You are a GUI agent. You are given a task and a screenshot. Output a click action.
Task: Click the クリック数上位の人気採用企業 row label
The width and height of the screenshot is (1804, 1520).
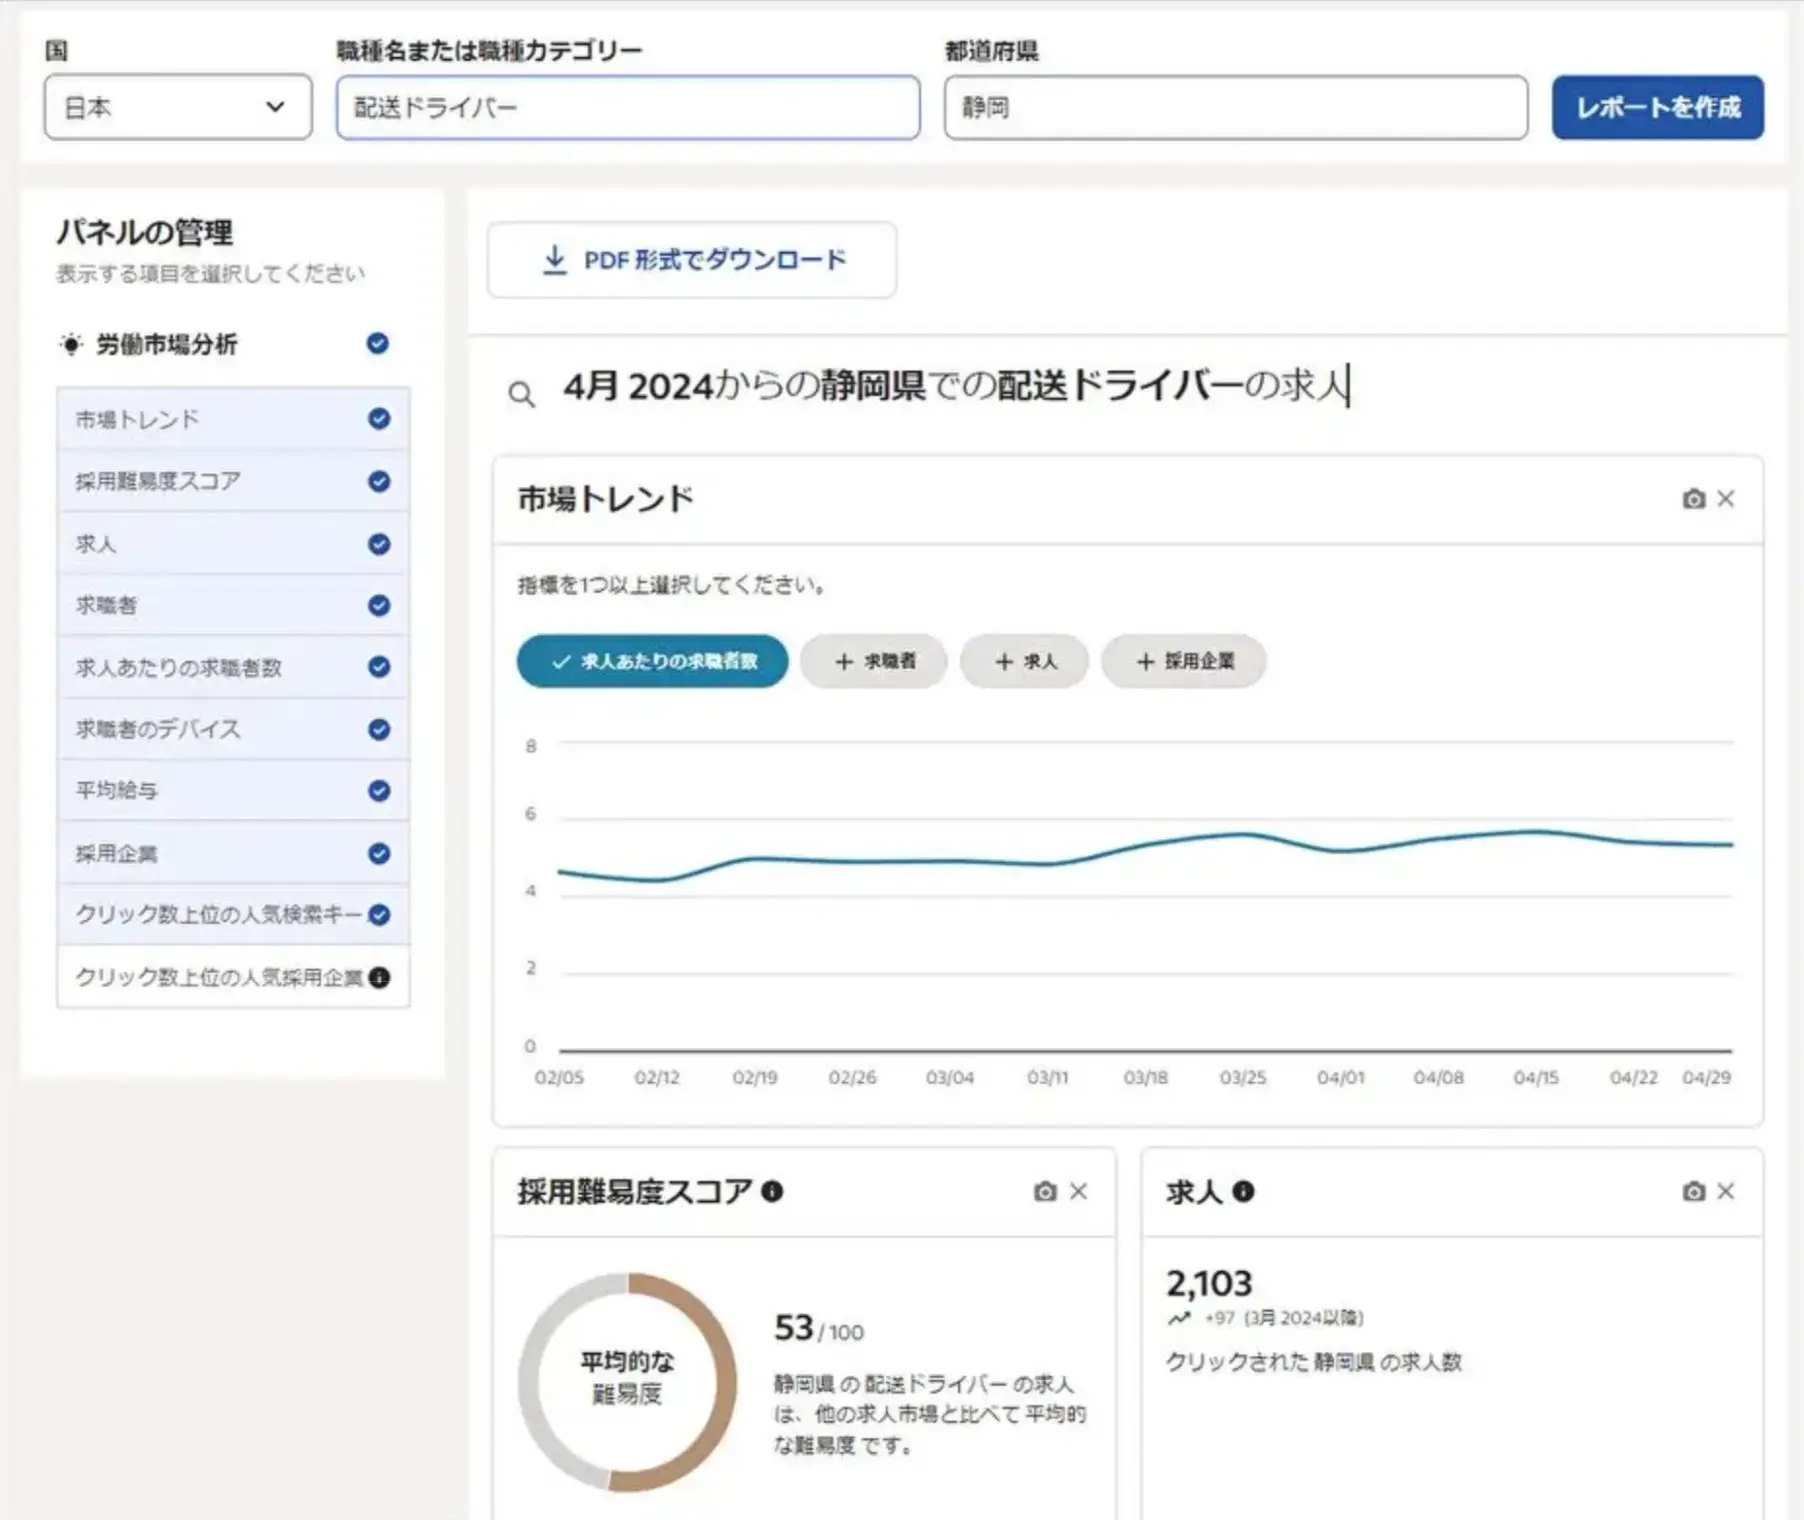pyautogui.click(x=219, y=978)
